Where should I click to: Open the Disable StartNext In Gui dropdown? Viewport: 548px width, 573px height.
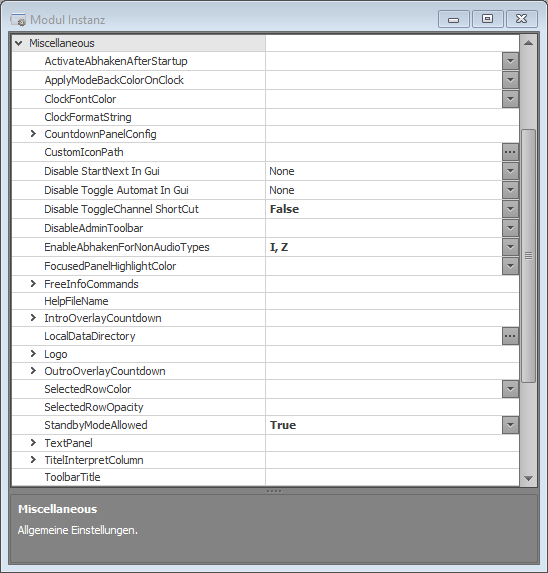(x=510, y=171)
